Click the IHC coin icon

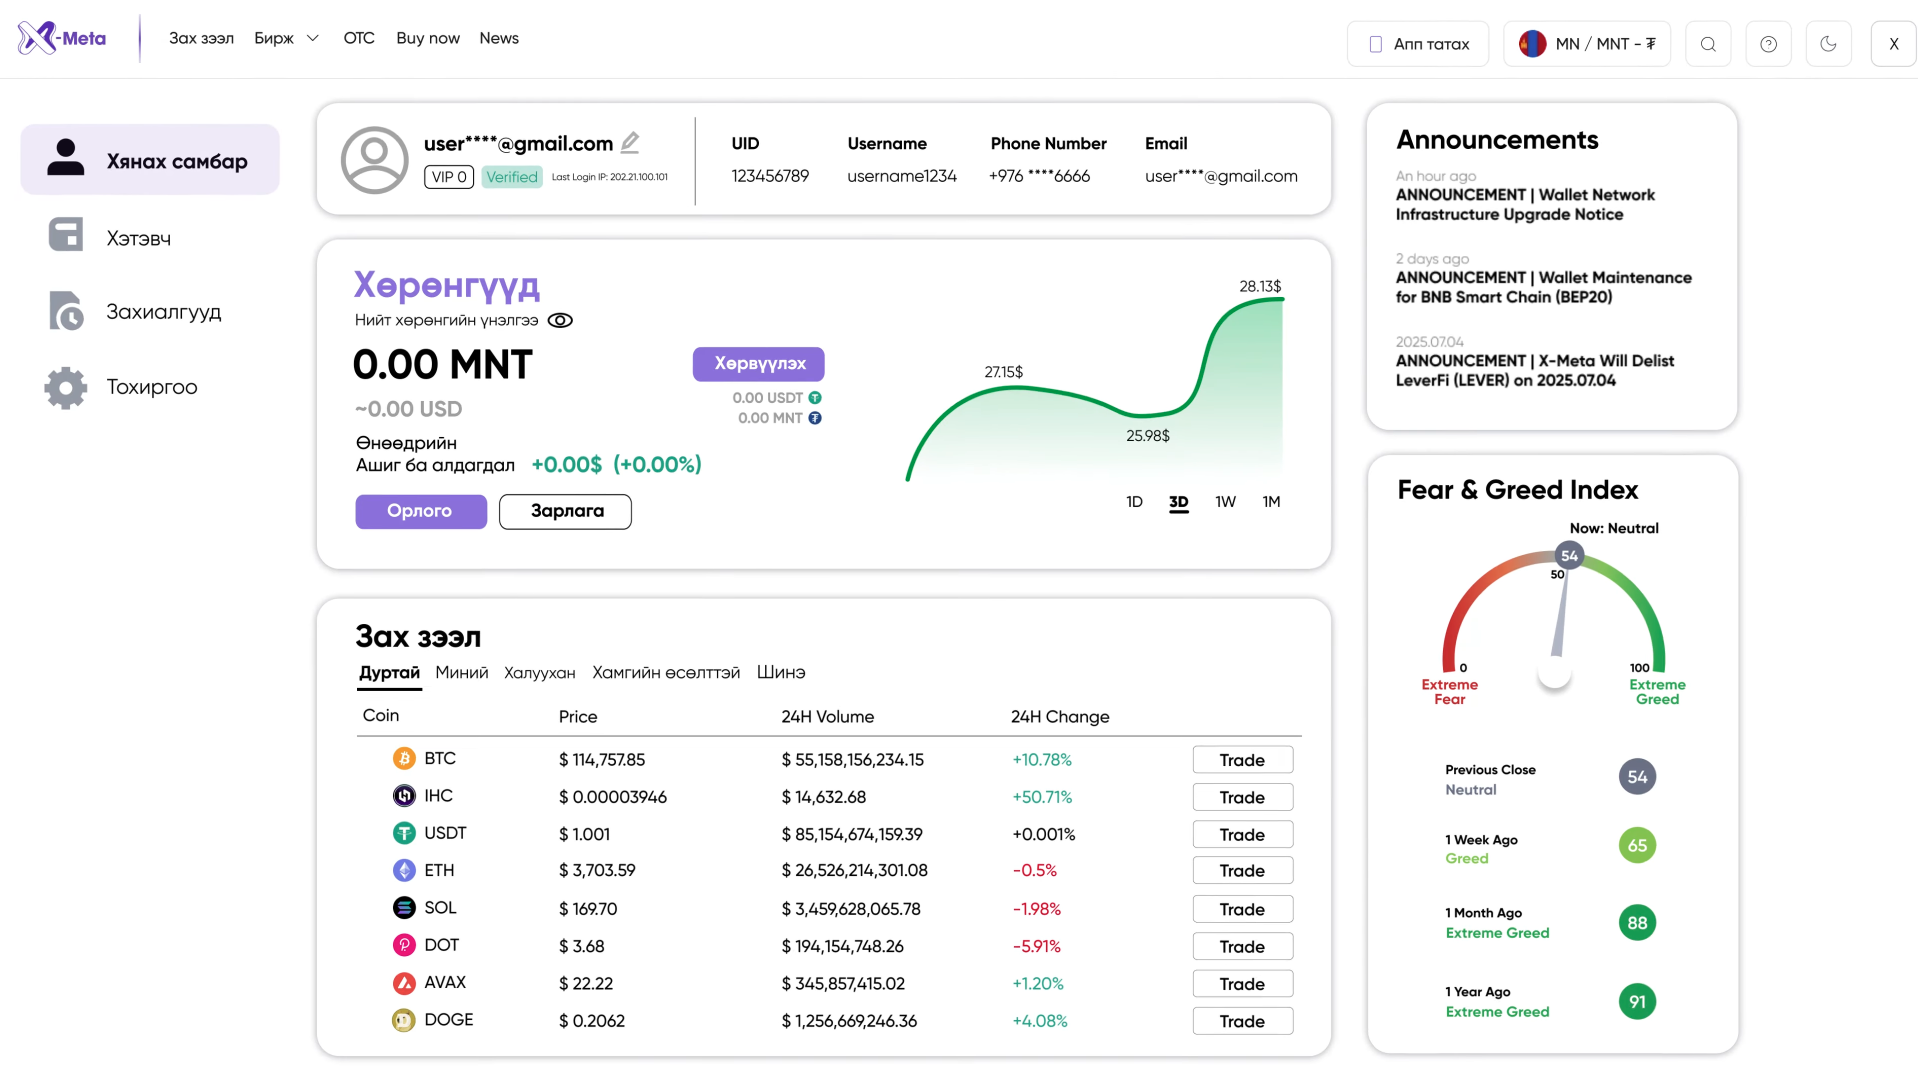point(404,796)
